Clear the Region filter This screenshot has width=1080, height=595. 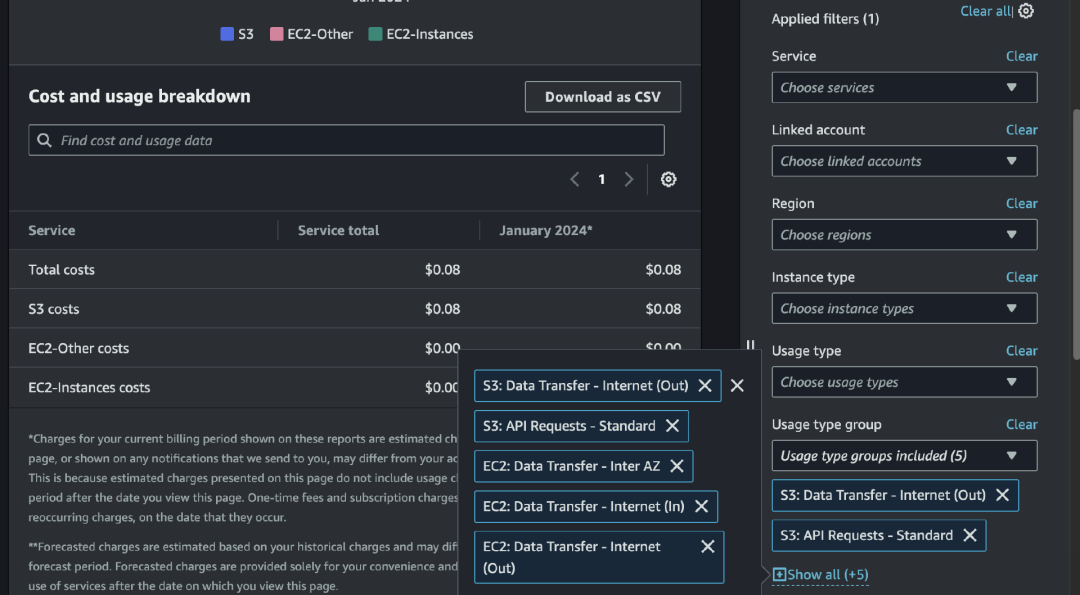click(1021, 204)
